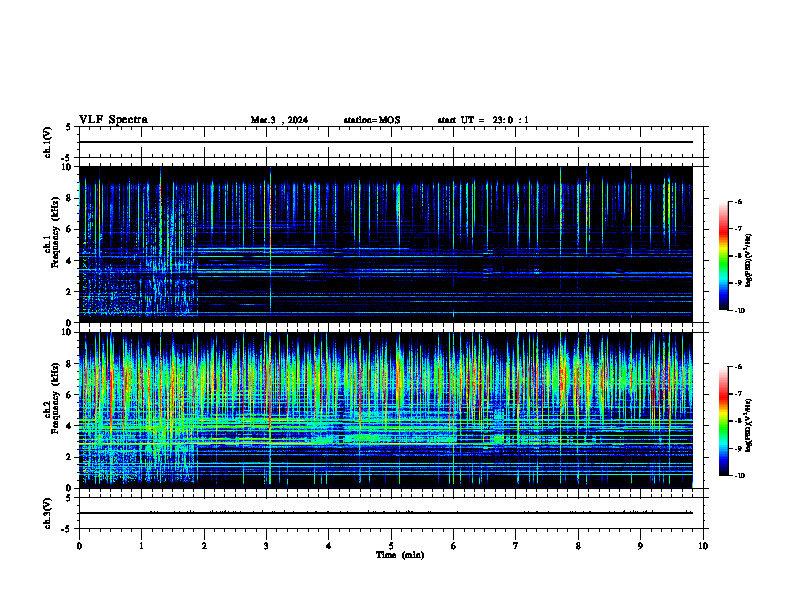
Task: Click the "-8" value on ch.2 color bar
Action: pos(738,421)
